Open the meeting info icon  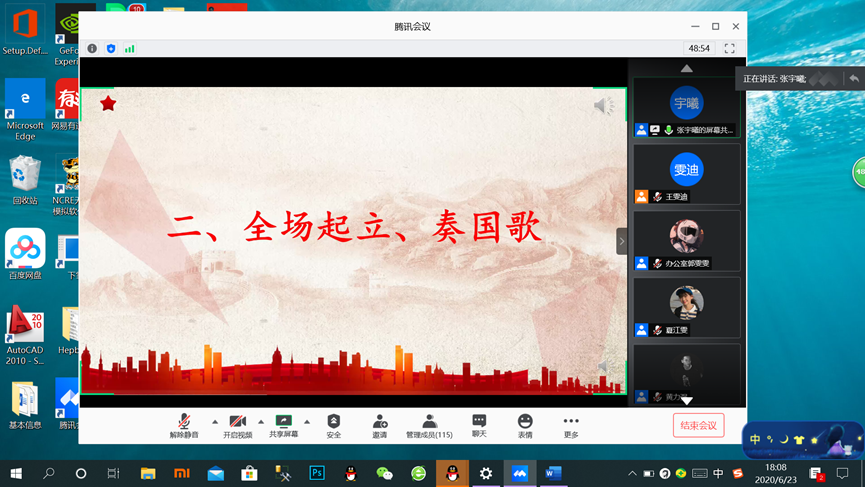pyautogui.click(x=92, y=48)
